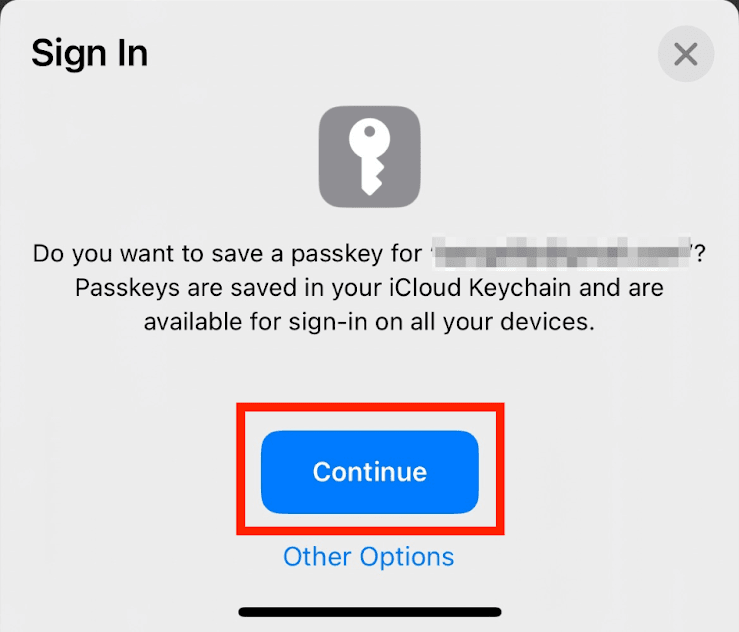Screen dimensions: 739x632
Task: Click "available for sign-in" text line
Action: pos(260,323)
